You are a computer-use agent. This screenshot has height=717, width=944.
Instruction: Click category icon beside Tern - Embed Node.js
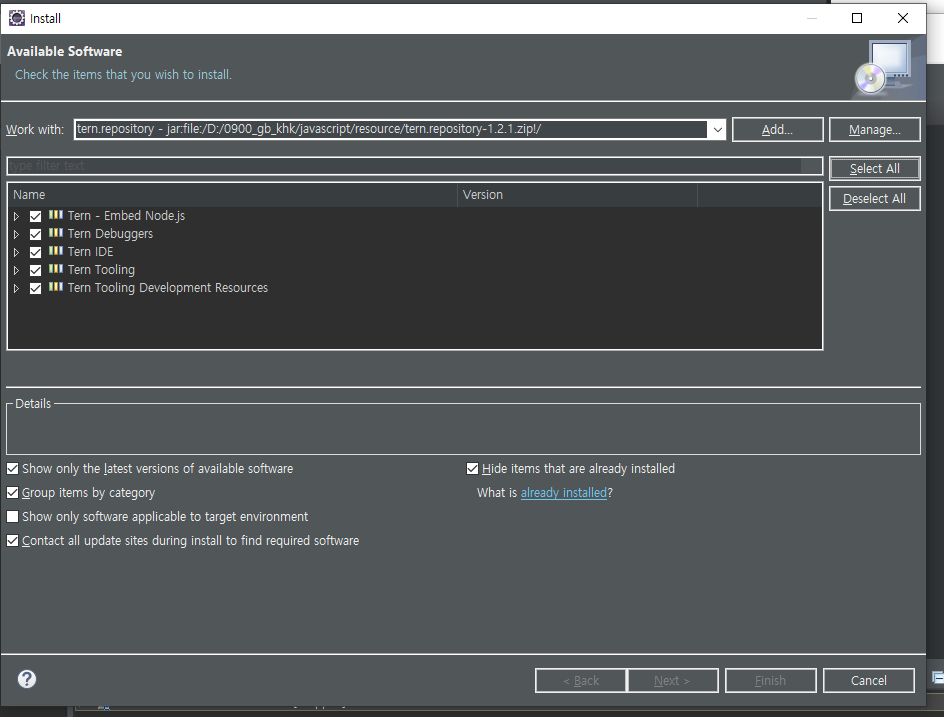click(x=56, y=215)
